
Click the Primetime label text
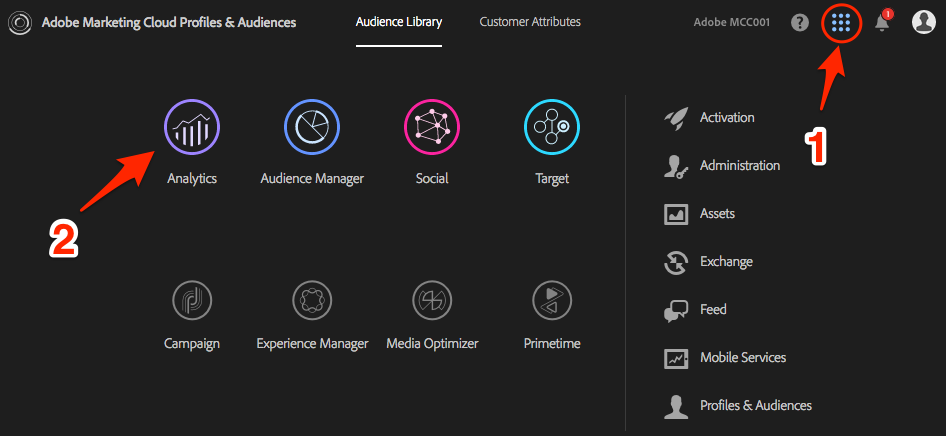tap(552, 344)
